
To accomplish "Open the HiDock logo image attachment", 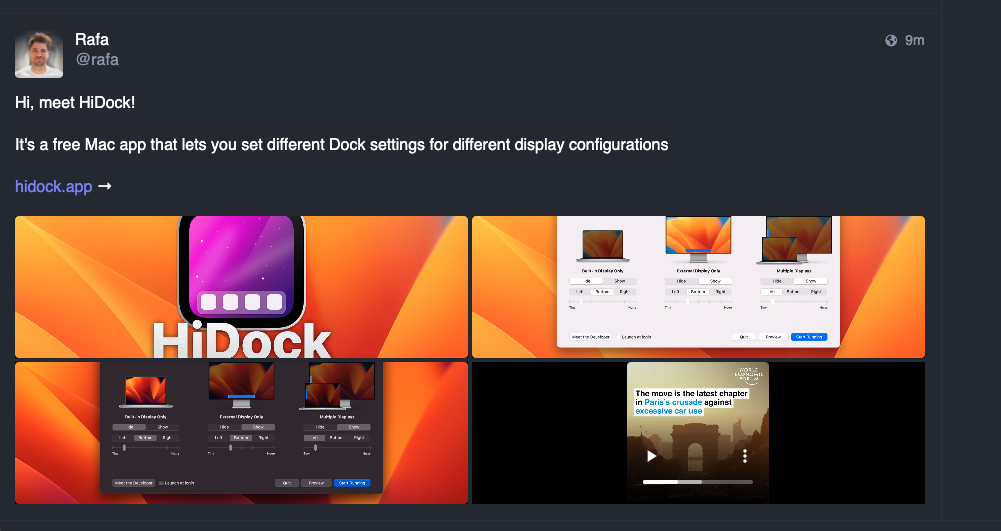I will [241, 287].
